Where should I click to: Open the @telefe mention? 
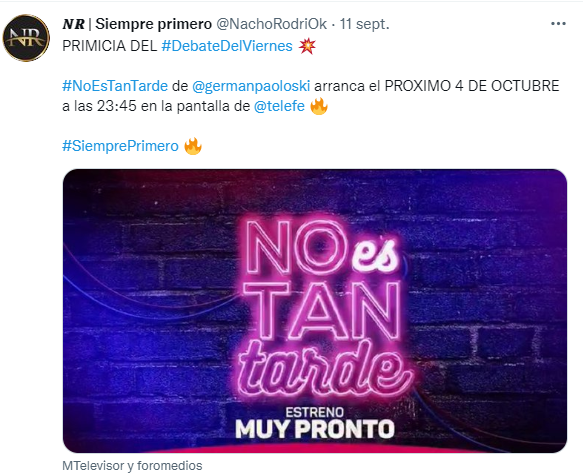click(279, 106)
